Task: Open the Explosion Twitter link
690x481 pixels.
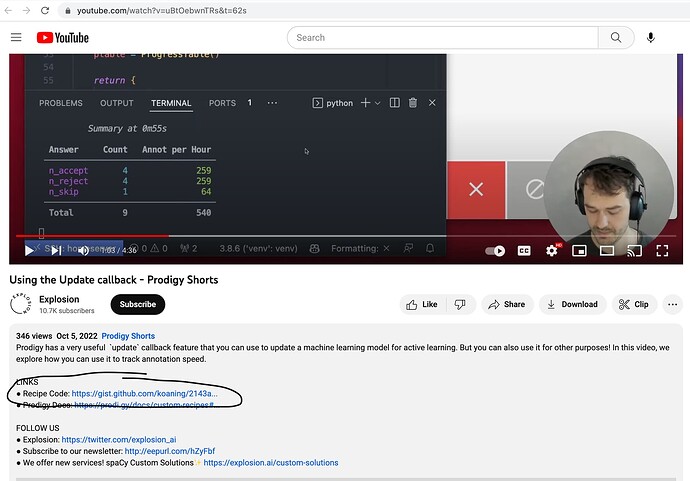Action: coord(119,440)
